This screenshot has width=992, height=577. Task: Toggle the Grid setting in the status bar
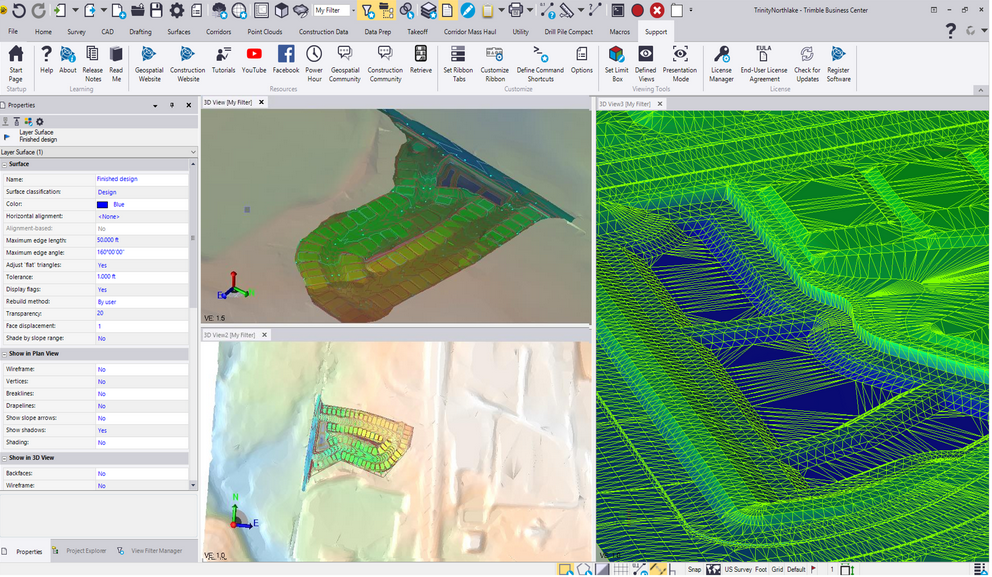[777, 569]
